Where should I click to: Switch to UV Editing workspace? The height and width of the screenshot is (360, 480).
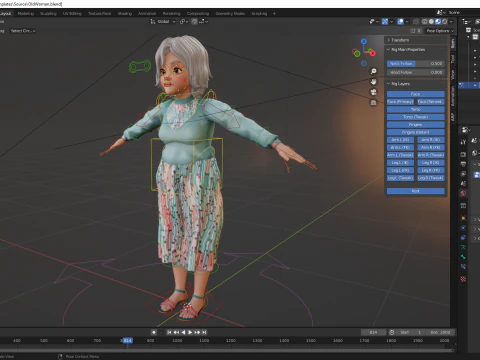[x=72, y=14]
